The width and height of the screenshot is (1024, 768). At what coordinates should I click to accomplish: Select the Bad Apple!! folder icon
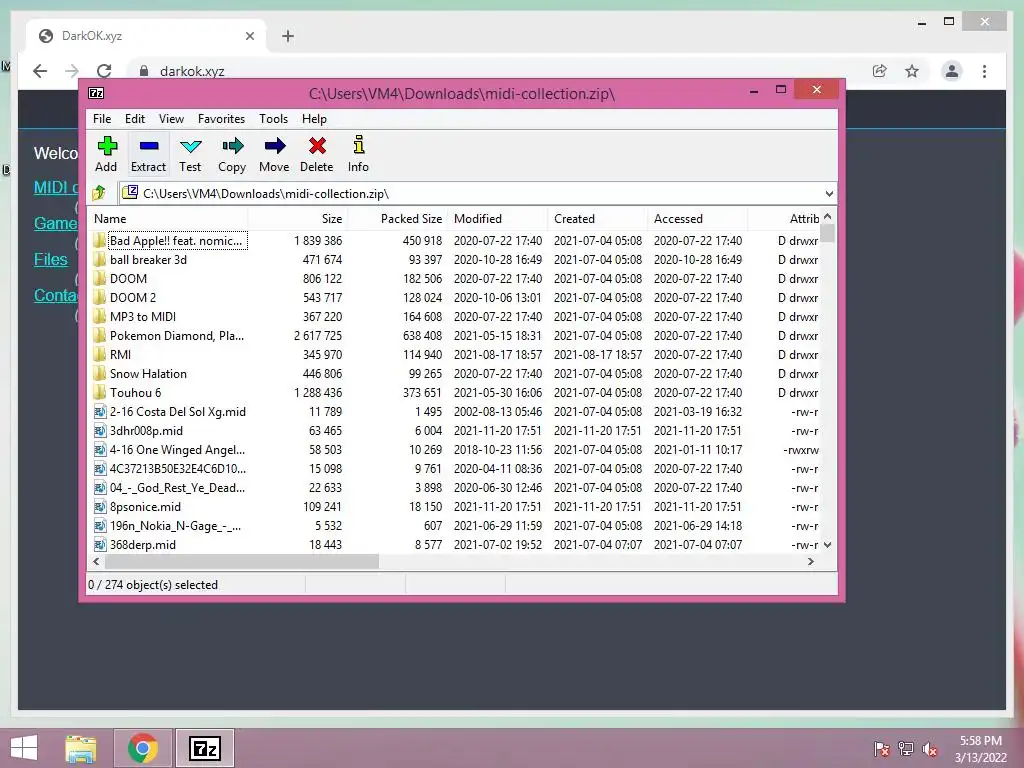pyautogui.click(x=99, y=240)
